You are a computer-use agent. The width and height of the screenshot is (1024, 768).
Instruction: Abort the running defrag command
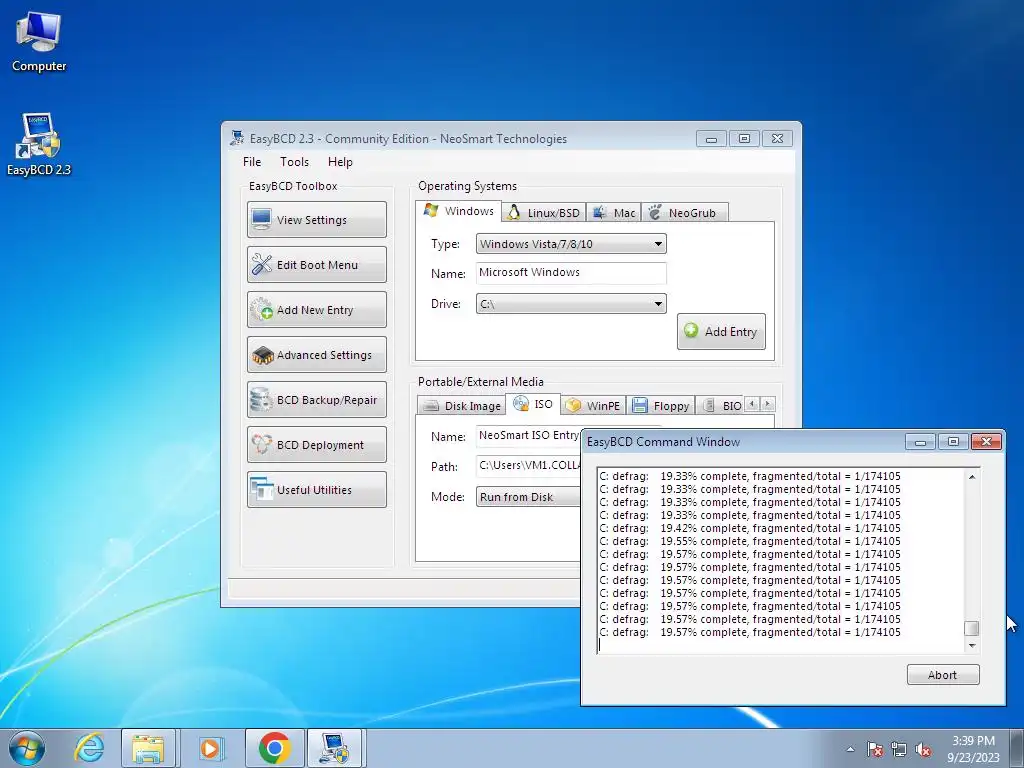point(942,675)
